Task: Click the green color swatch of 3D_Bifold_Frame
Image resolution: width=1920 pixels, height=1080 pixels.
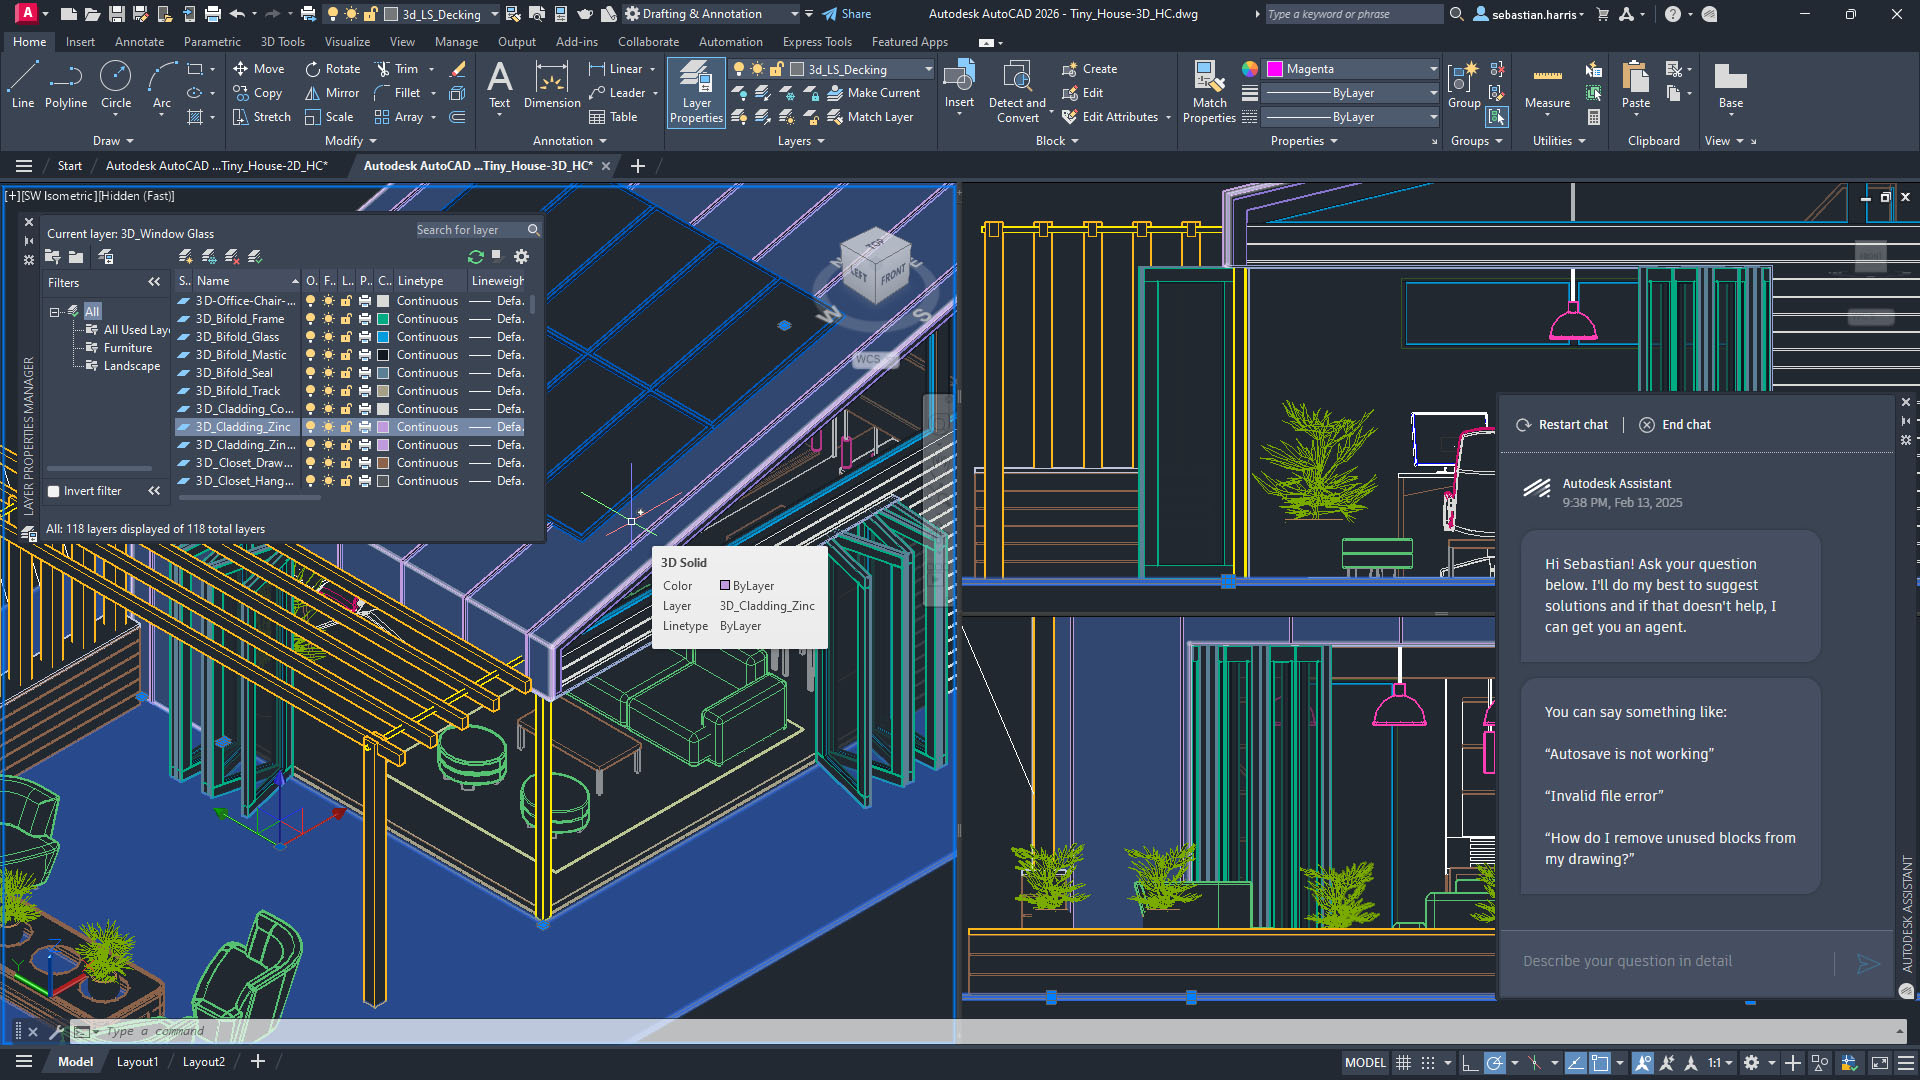Action: (383, 318)
